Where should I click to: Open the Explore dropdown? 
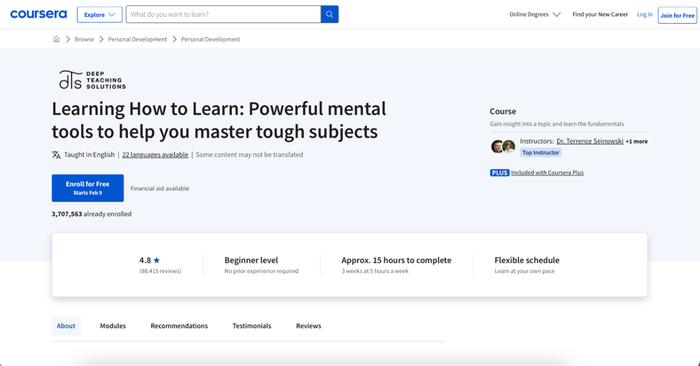pos(100,15)
